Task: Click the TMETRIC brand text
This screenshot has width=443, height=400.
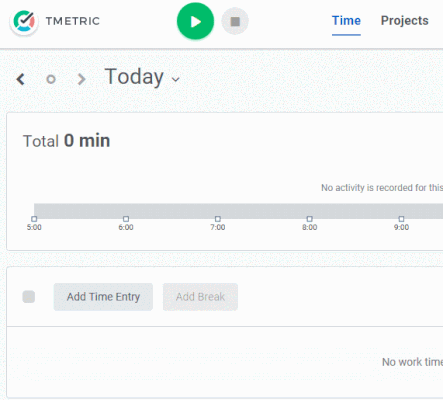Action: (x=73, y=21)
